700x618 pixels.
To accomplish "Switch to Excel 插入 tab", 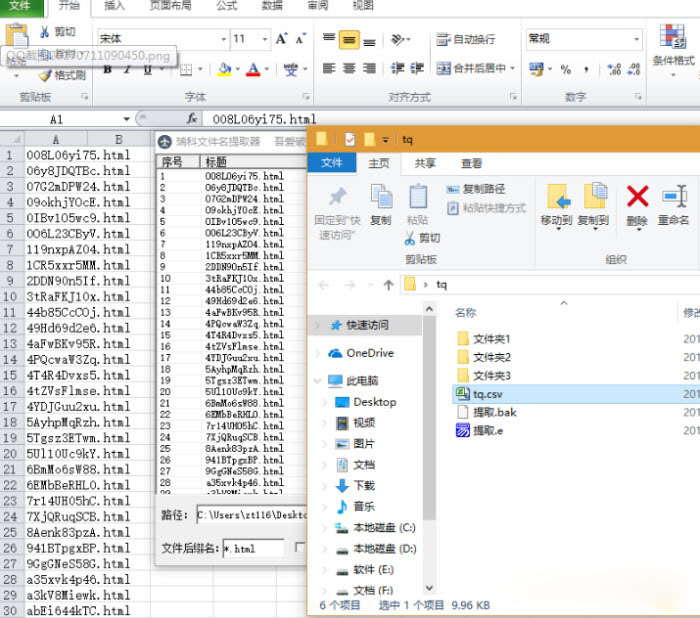I will (114, 6).
